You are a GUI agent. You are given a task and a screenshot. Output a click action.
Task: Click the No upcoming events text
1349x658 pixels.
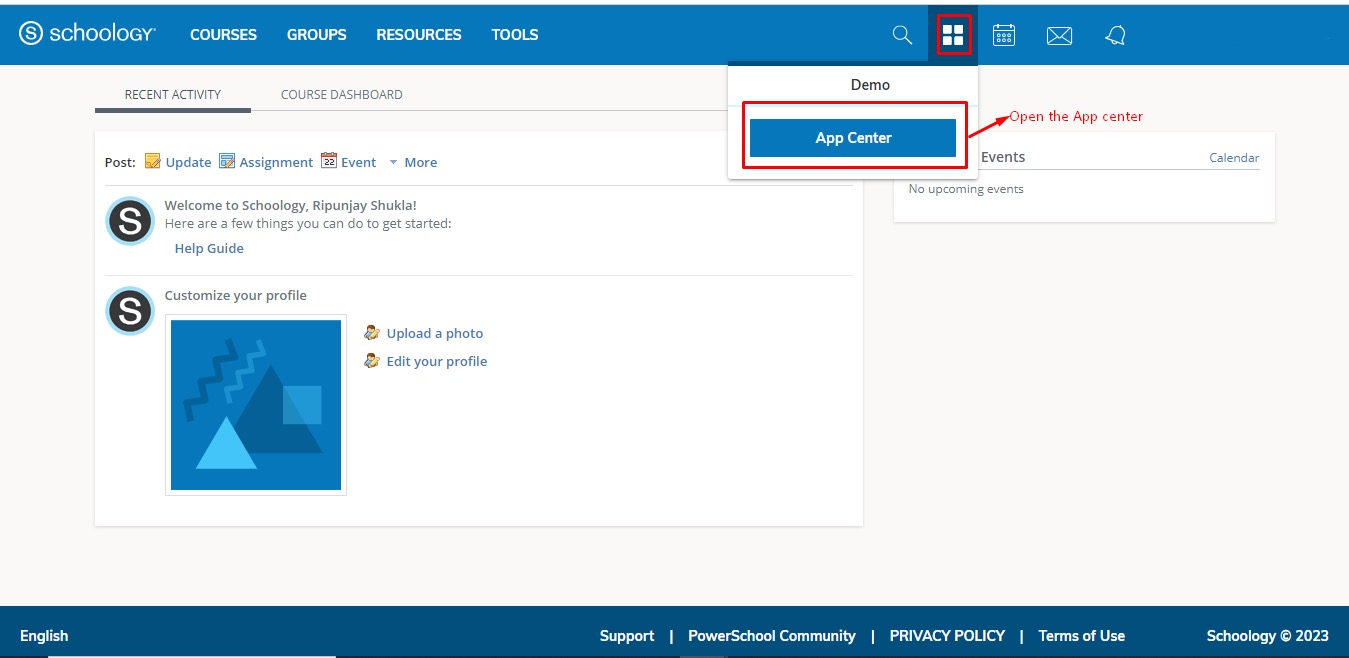pyautogui.click(x=966, y=189)
